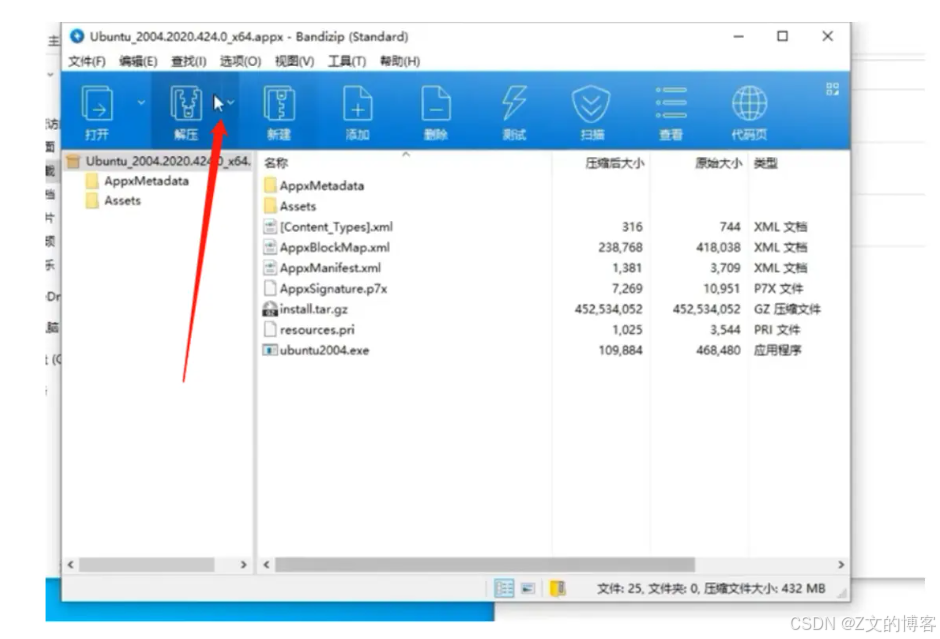This screenshot has width=940, height=639.
Task: Click the 删除 delete toolbar icon
Action: 436,113
